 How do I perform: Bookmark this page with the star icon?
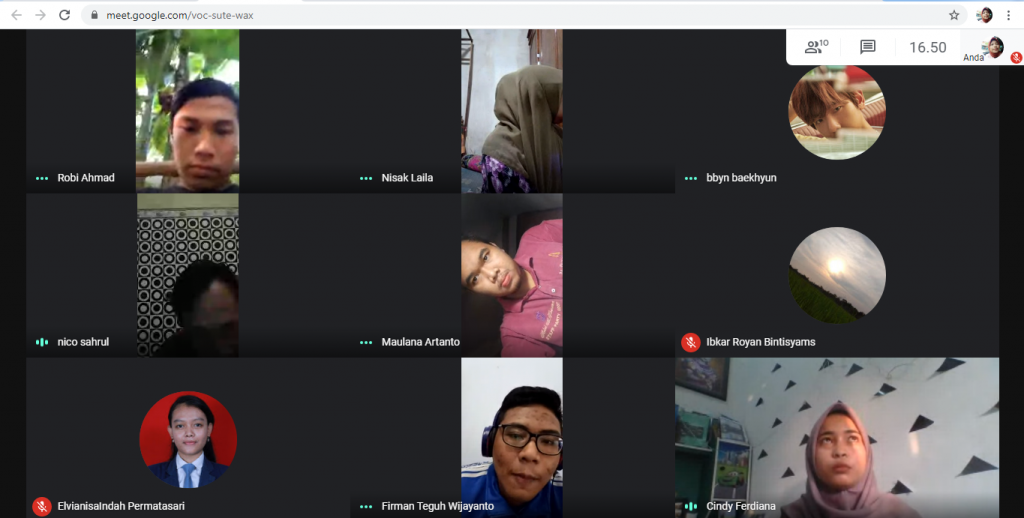pos(954,15)
